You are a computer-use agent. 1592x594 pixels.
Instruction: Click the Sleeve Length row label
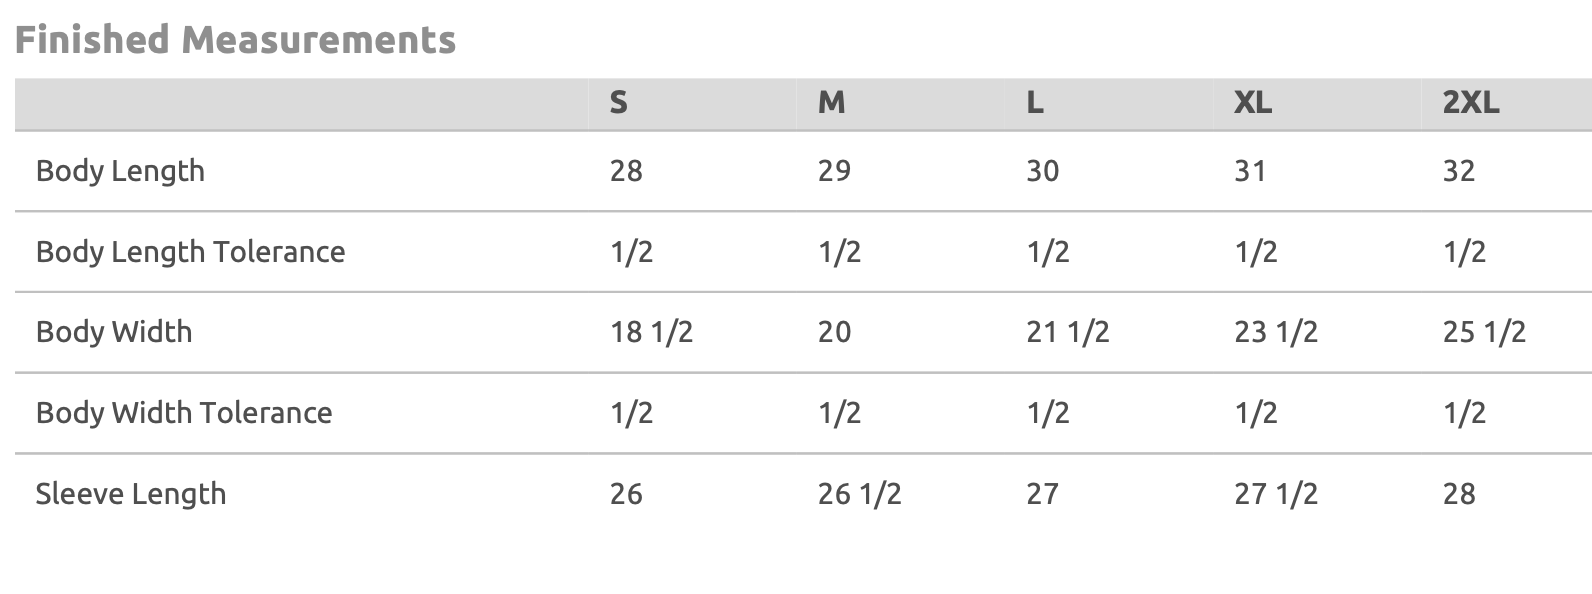coord(131,494)
